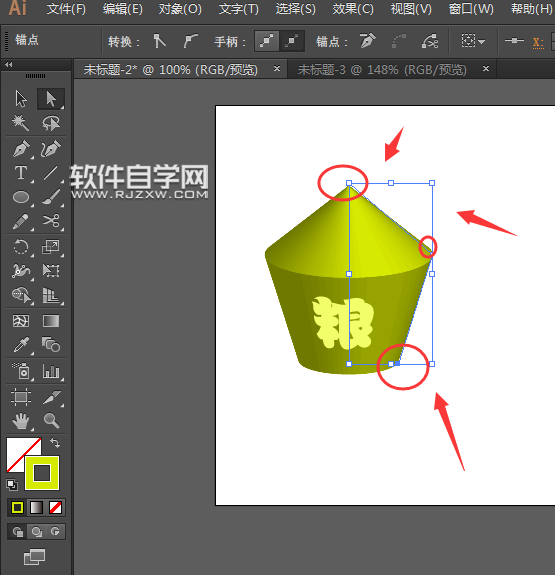Select the Free Transform tool
Viewport: 555px width, 575px height.
(51, 271)
